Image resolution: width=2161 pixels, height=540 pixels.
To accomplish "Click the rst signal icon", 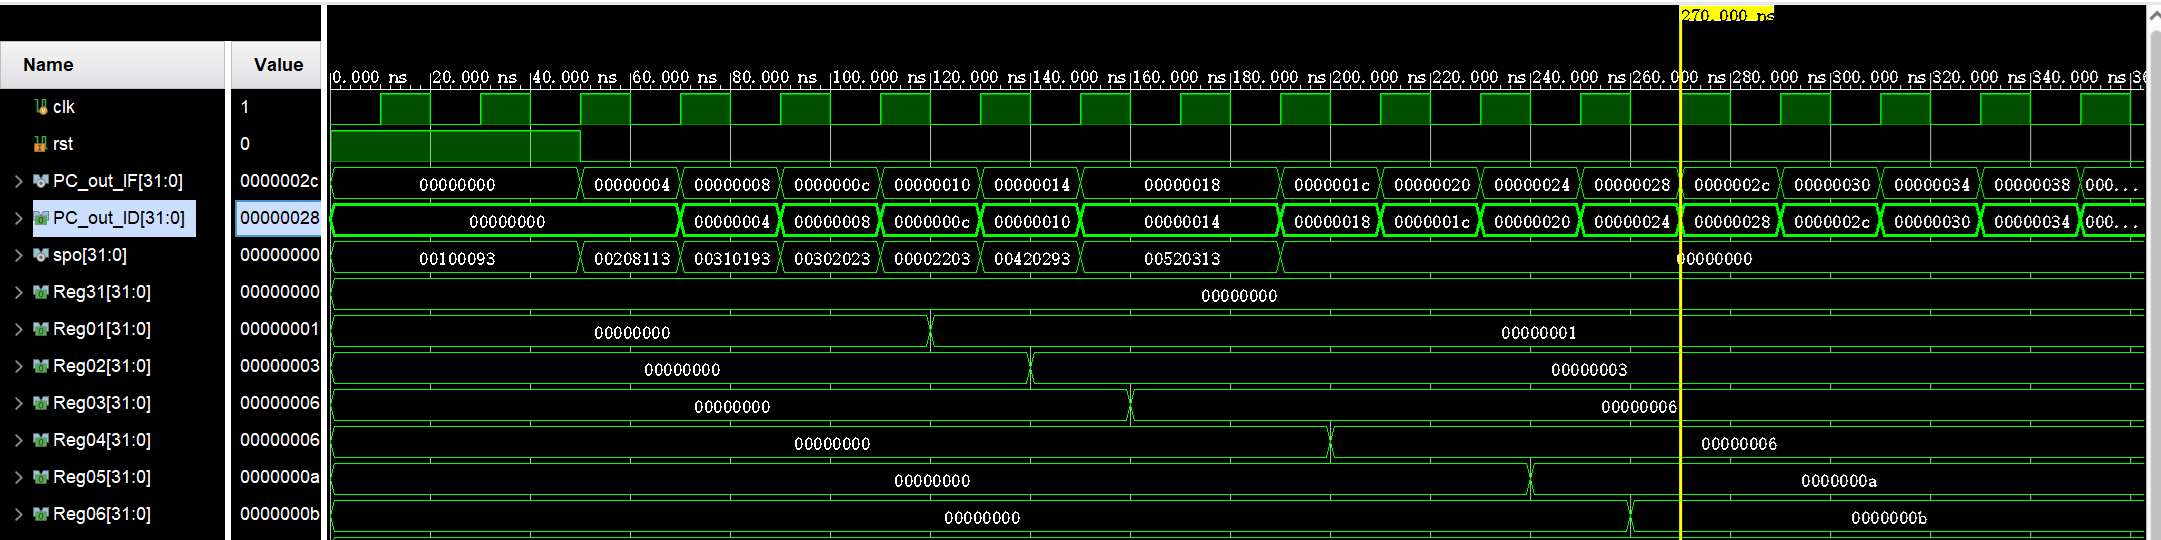I will pos(41,144).
